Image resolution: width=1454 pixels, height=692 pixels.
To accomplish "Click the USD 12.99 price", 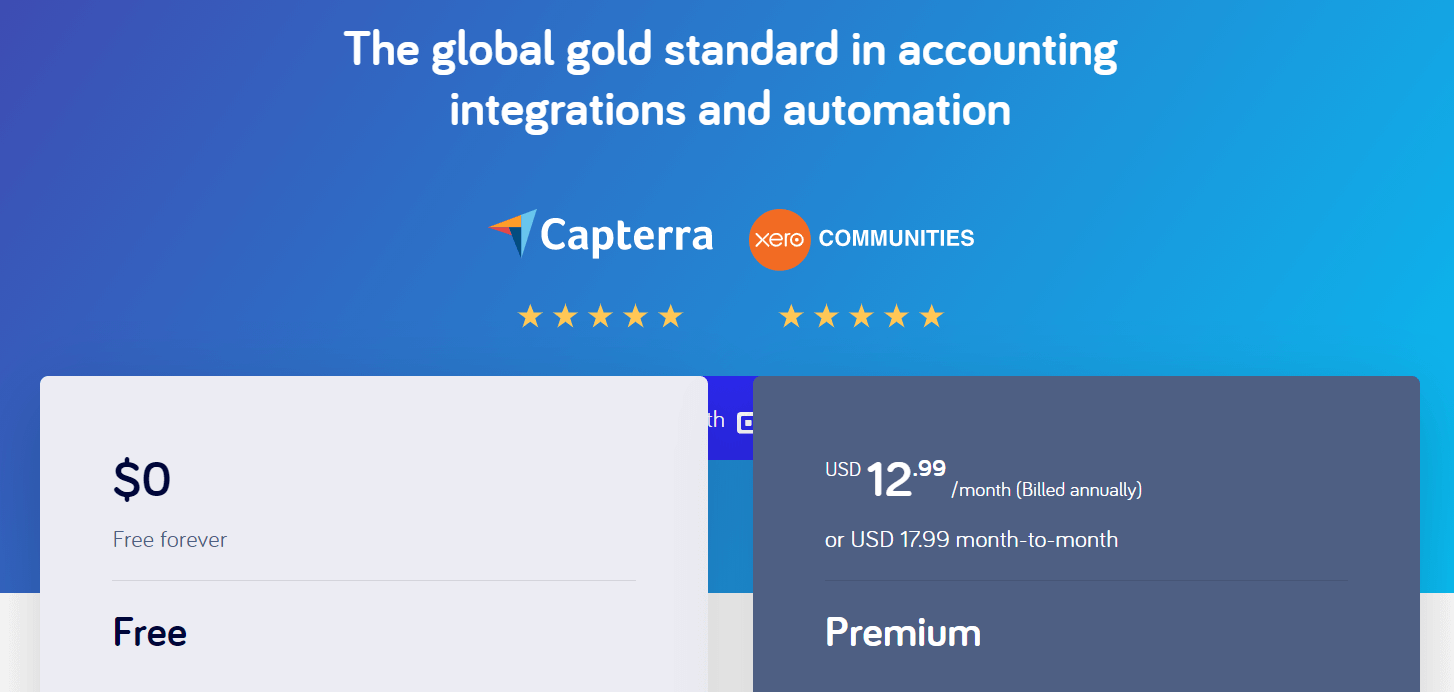I will [885, 478].
